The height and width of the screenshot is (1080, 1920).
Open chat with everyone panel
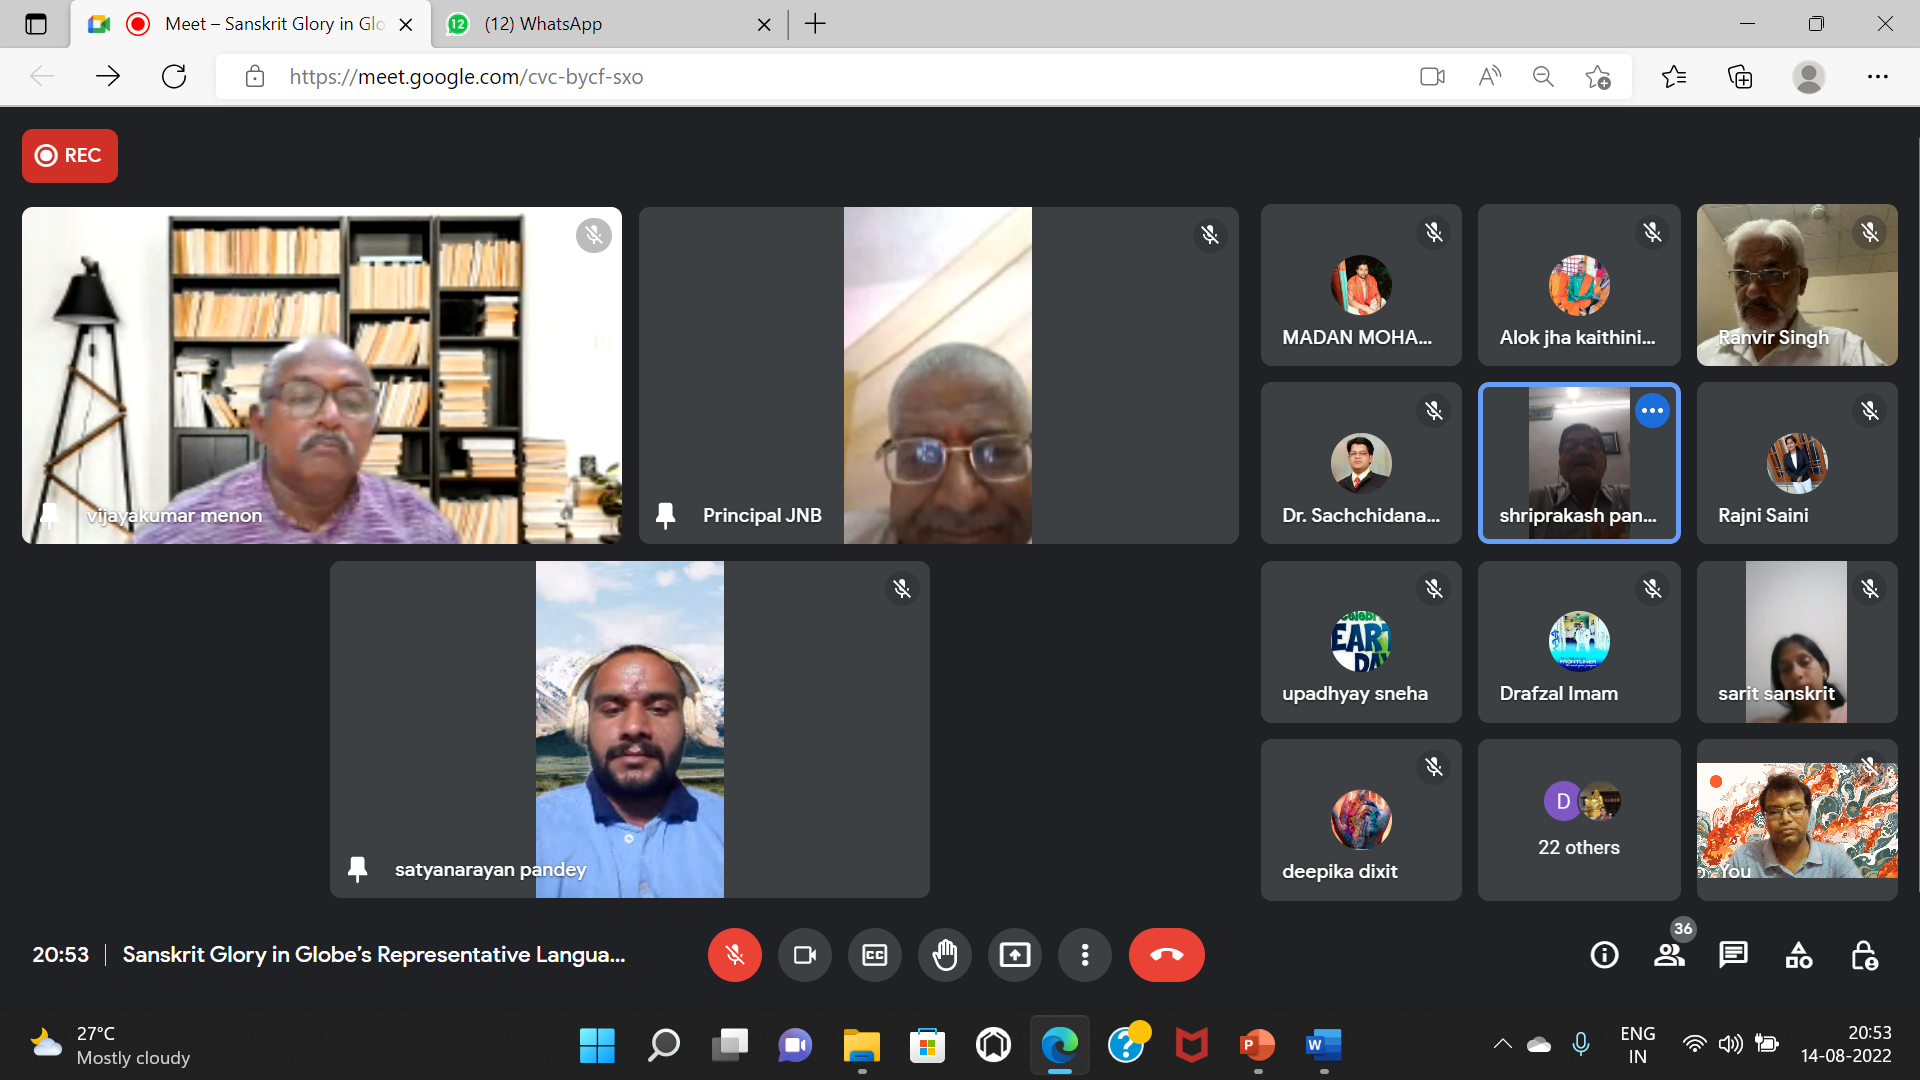(x=1733, y=955)
